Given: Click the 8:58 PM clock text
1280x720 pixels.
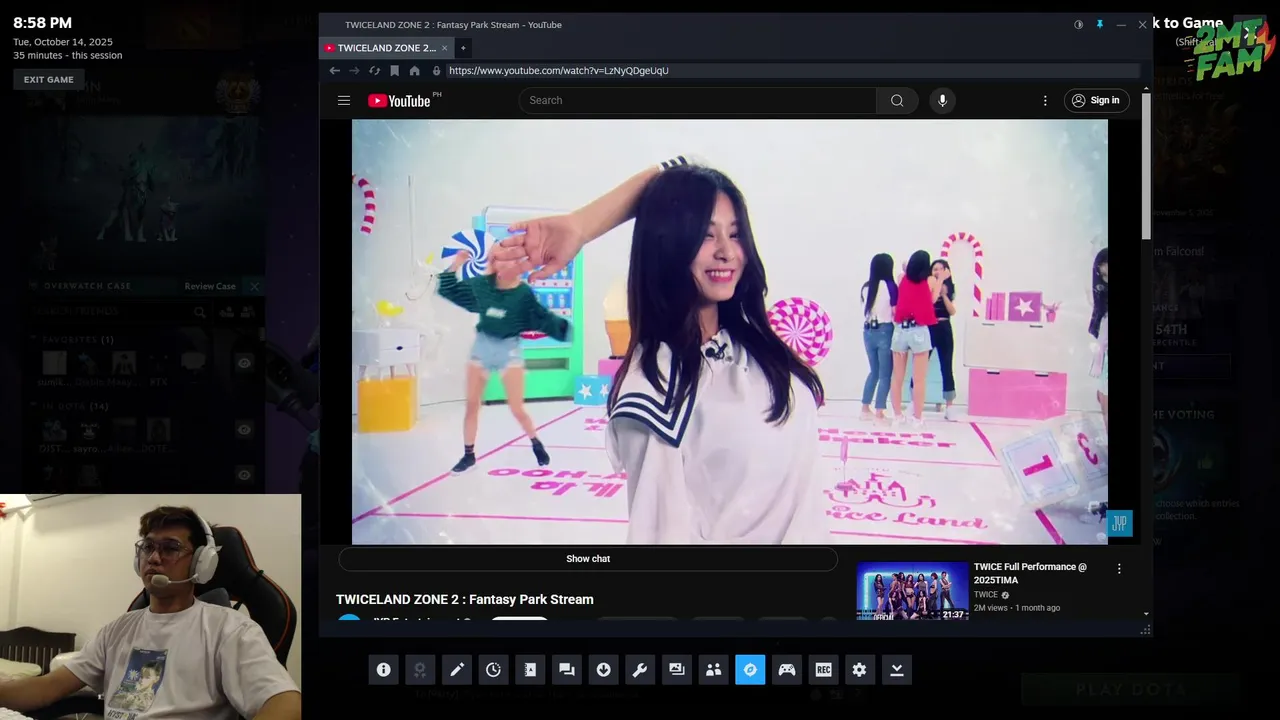Looking at the screenshot, I should (x=42, y=23).
